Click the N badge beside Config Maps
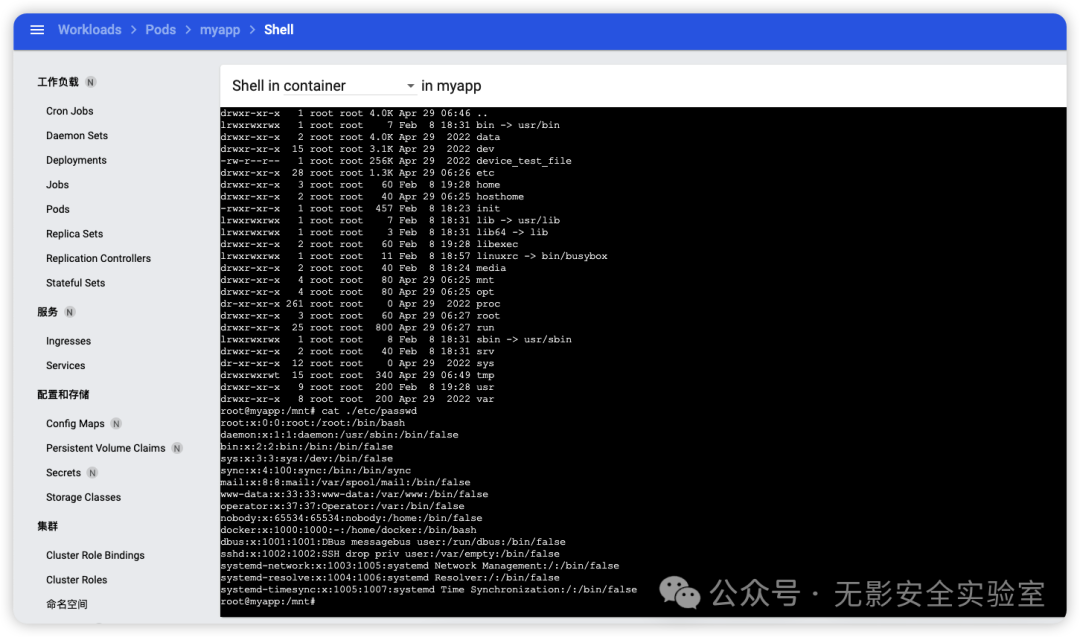This screenshot has height=637, width=1080. (x=116, y=424)
